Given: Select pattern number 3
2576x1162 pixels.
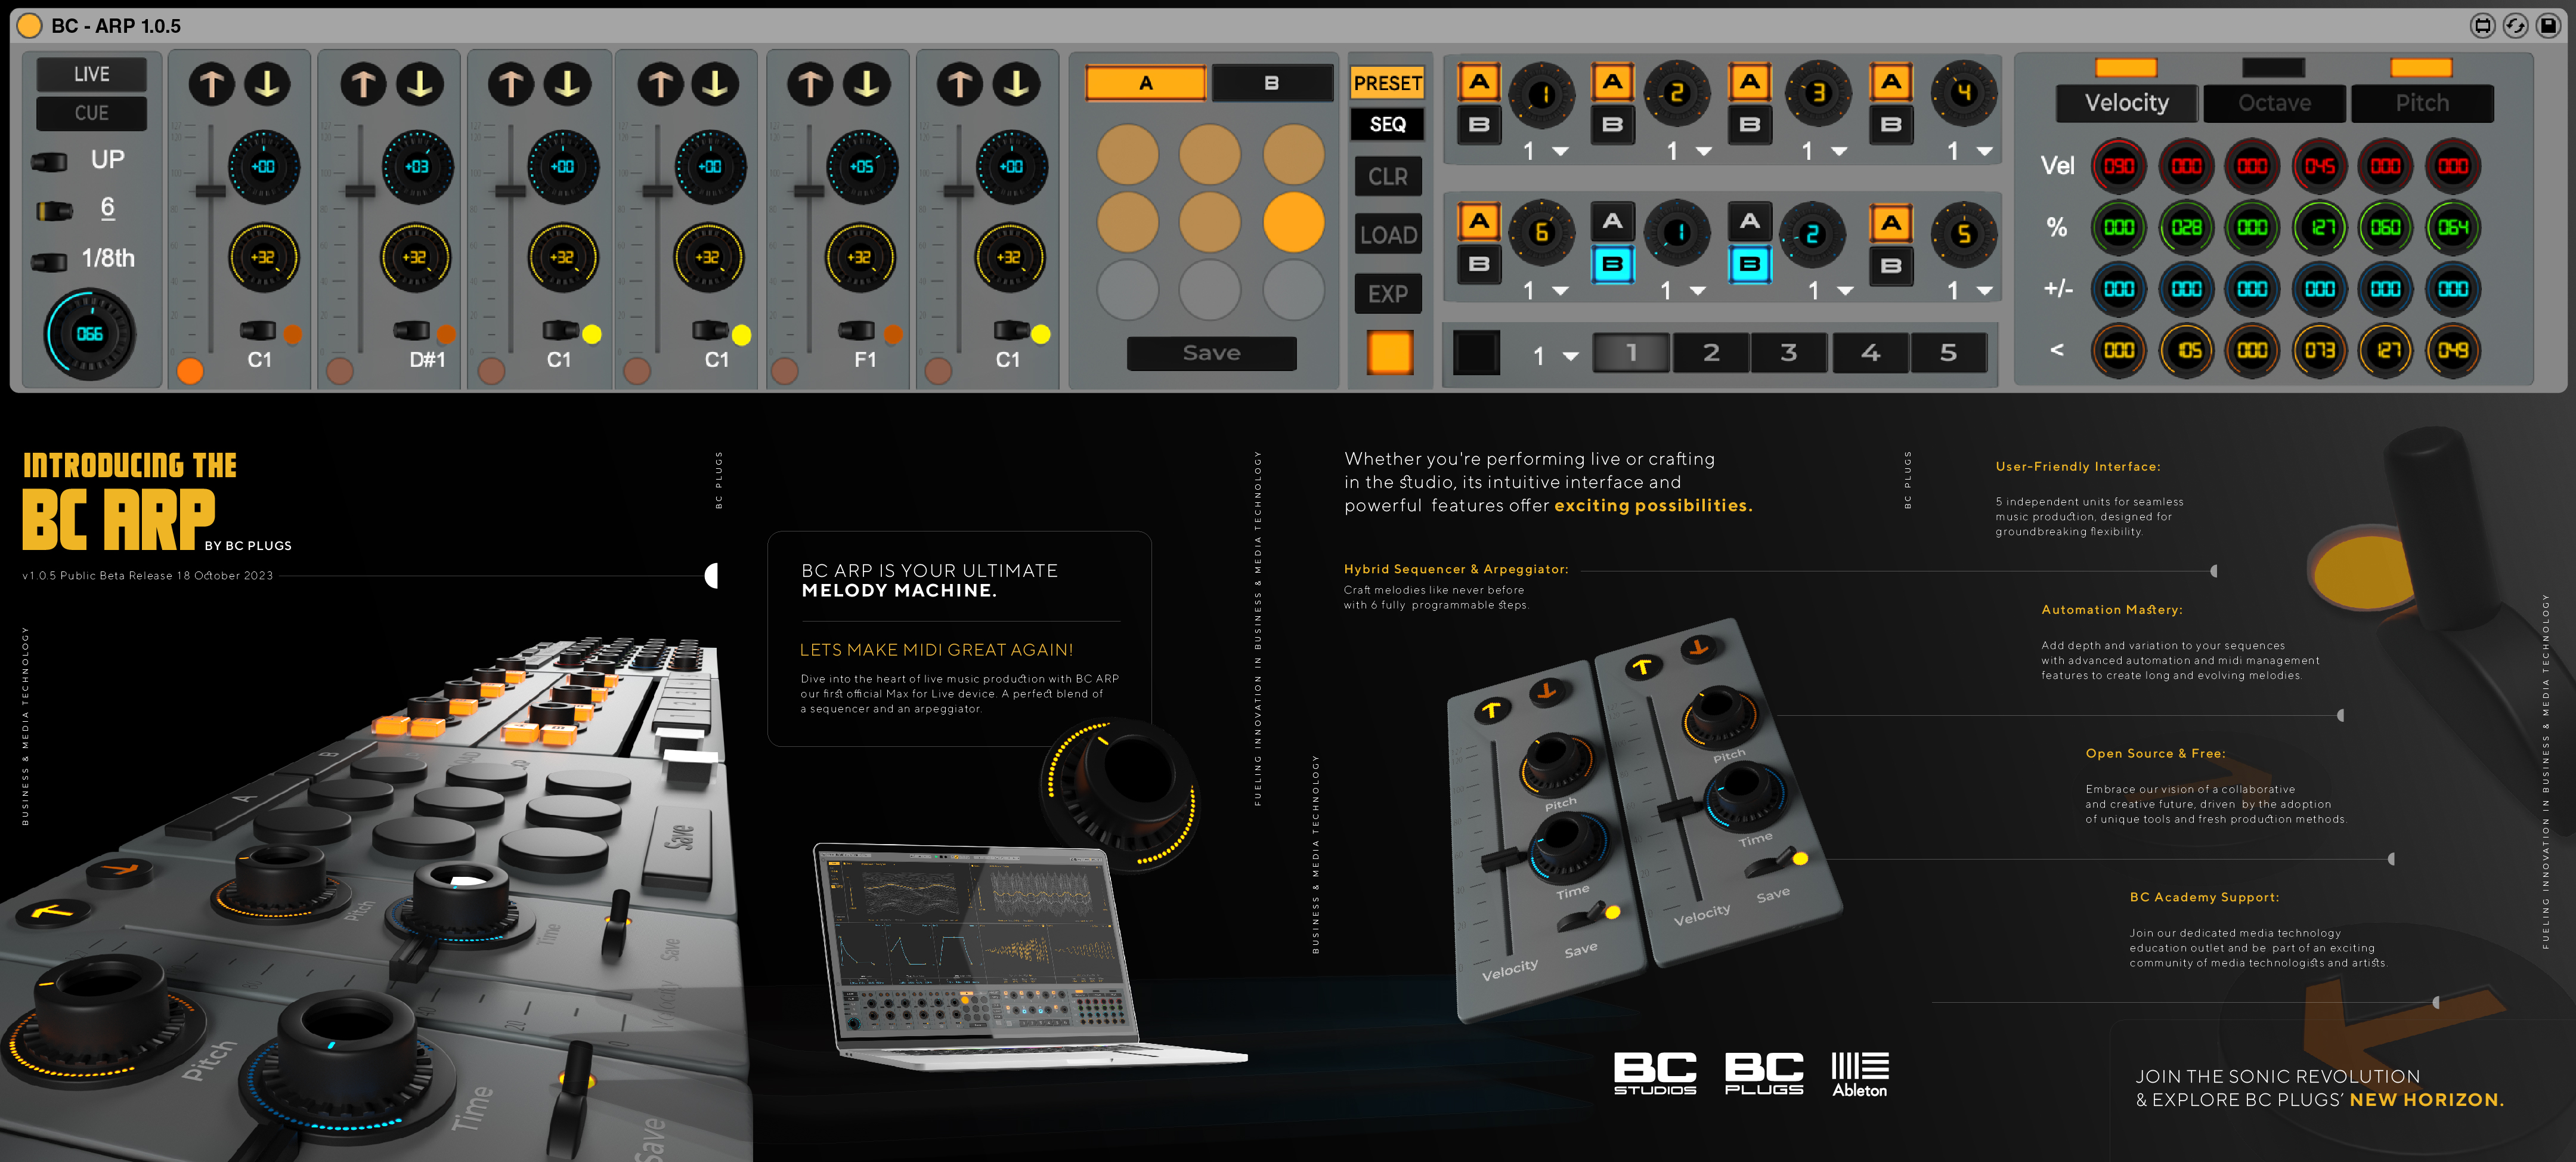Looking at the screenshot, I should (1789, 353).
